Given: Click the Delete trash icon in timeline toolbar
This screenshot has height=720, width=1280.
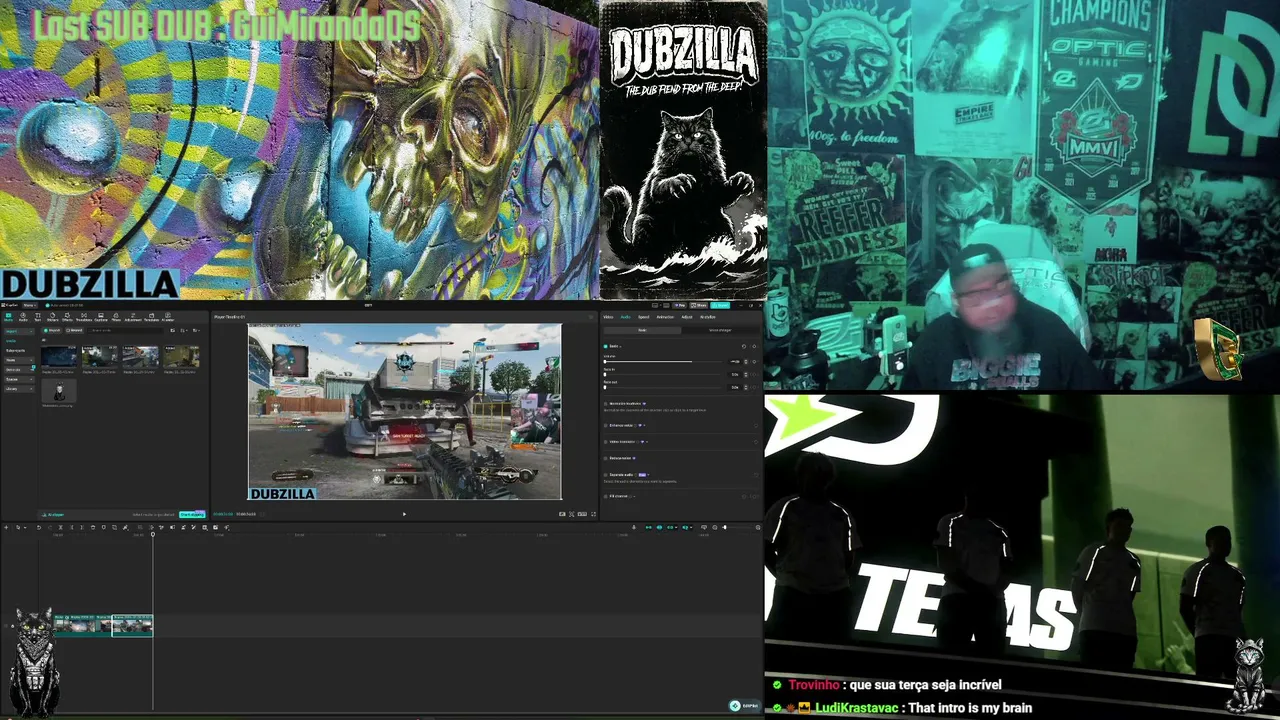Looking at the screenshot, I should (x=93, y=527).
